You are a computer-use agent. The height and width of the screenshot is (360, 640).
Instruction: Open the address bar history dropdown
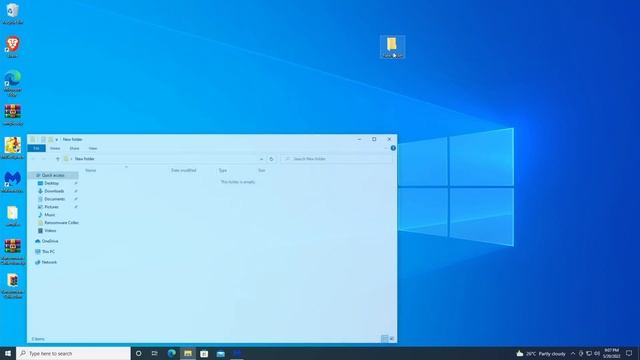point(261,159)
